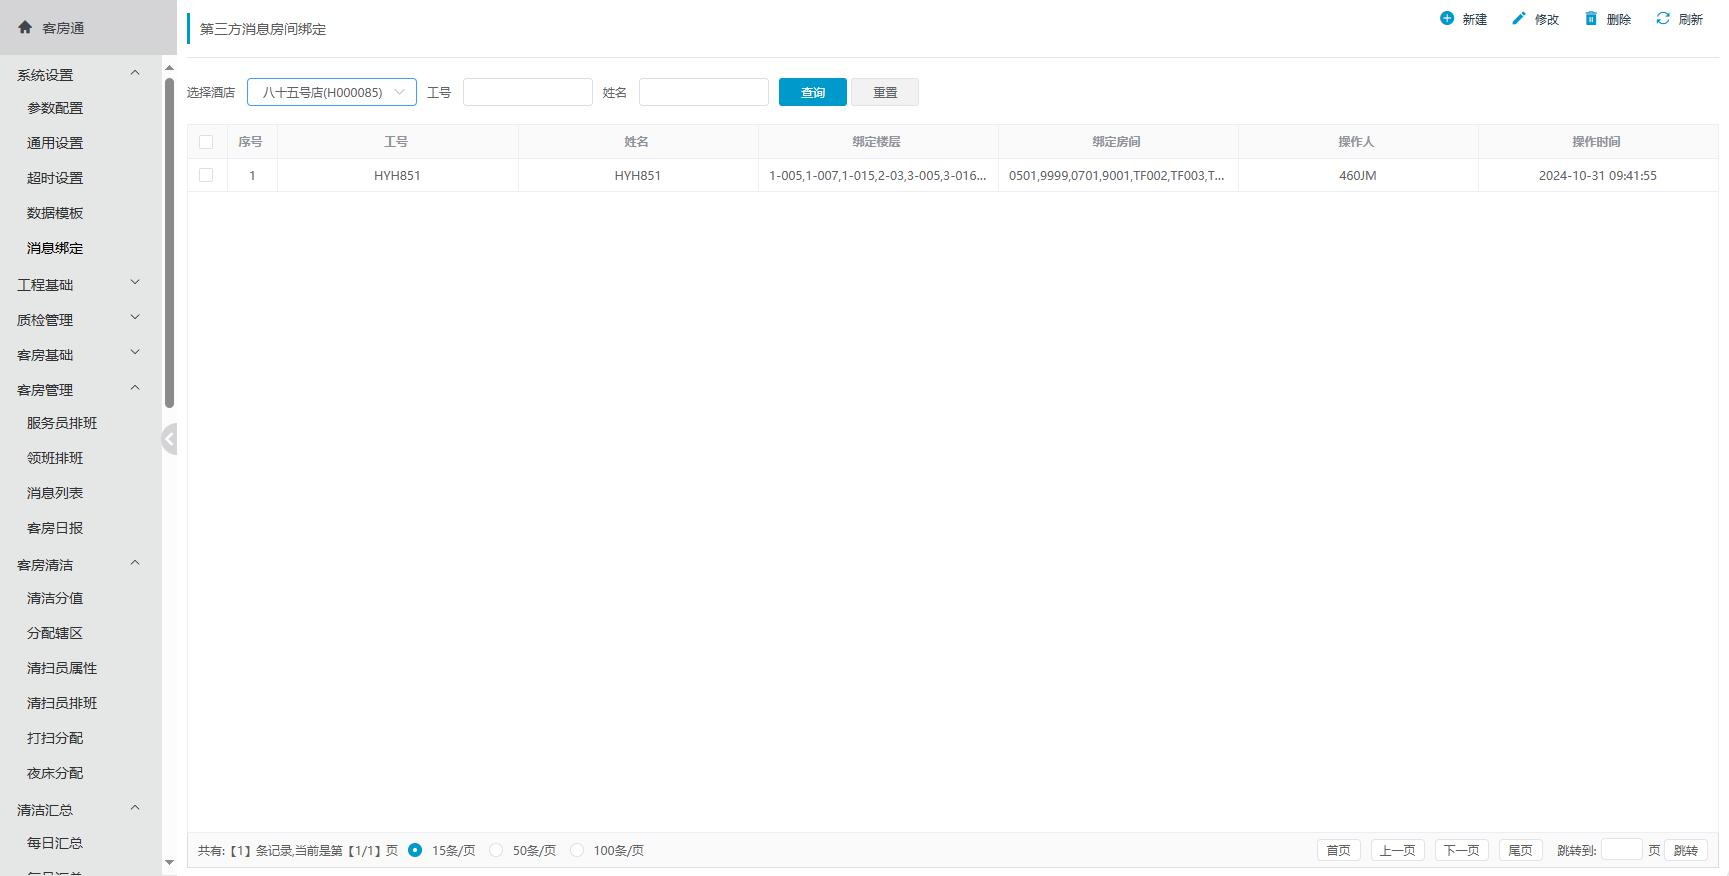Go to 参数配置 menu item

pyautogui.click(x=55, y=108)
